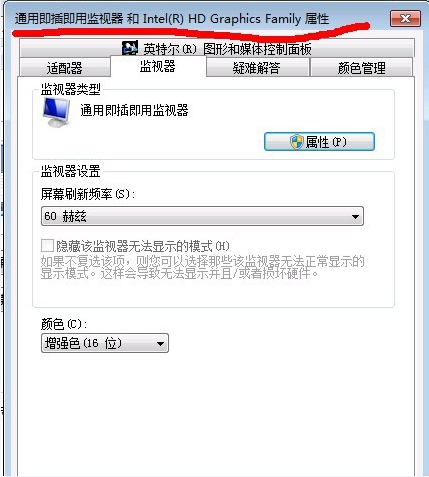The image size is (429, 477).
Task: Click the 60 赫兹 combo box value
Action: pyautogui.click(x=65, y=216)
